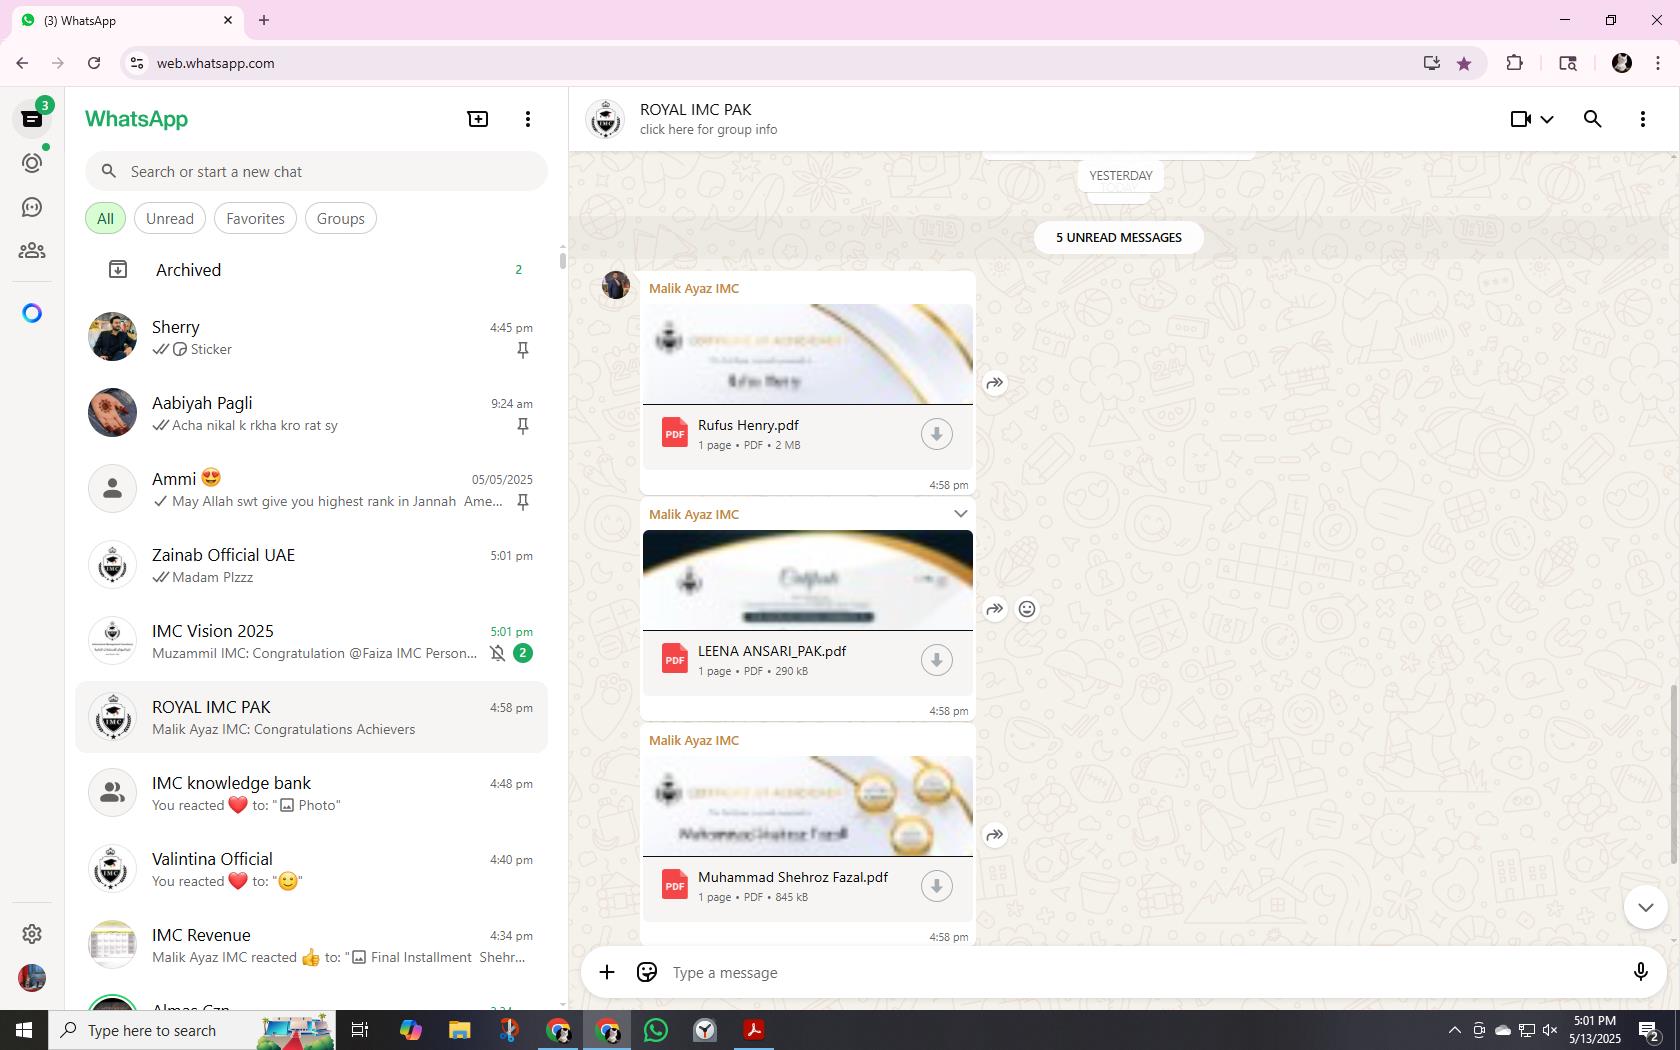
Task: Open conversation menu three dots
Action: pos(1643,119)
